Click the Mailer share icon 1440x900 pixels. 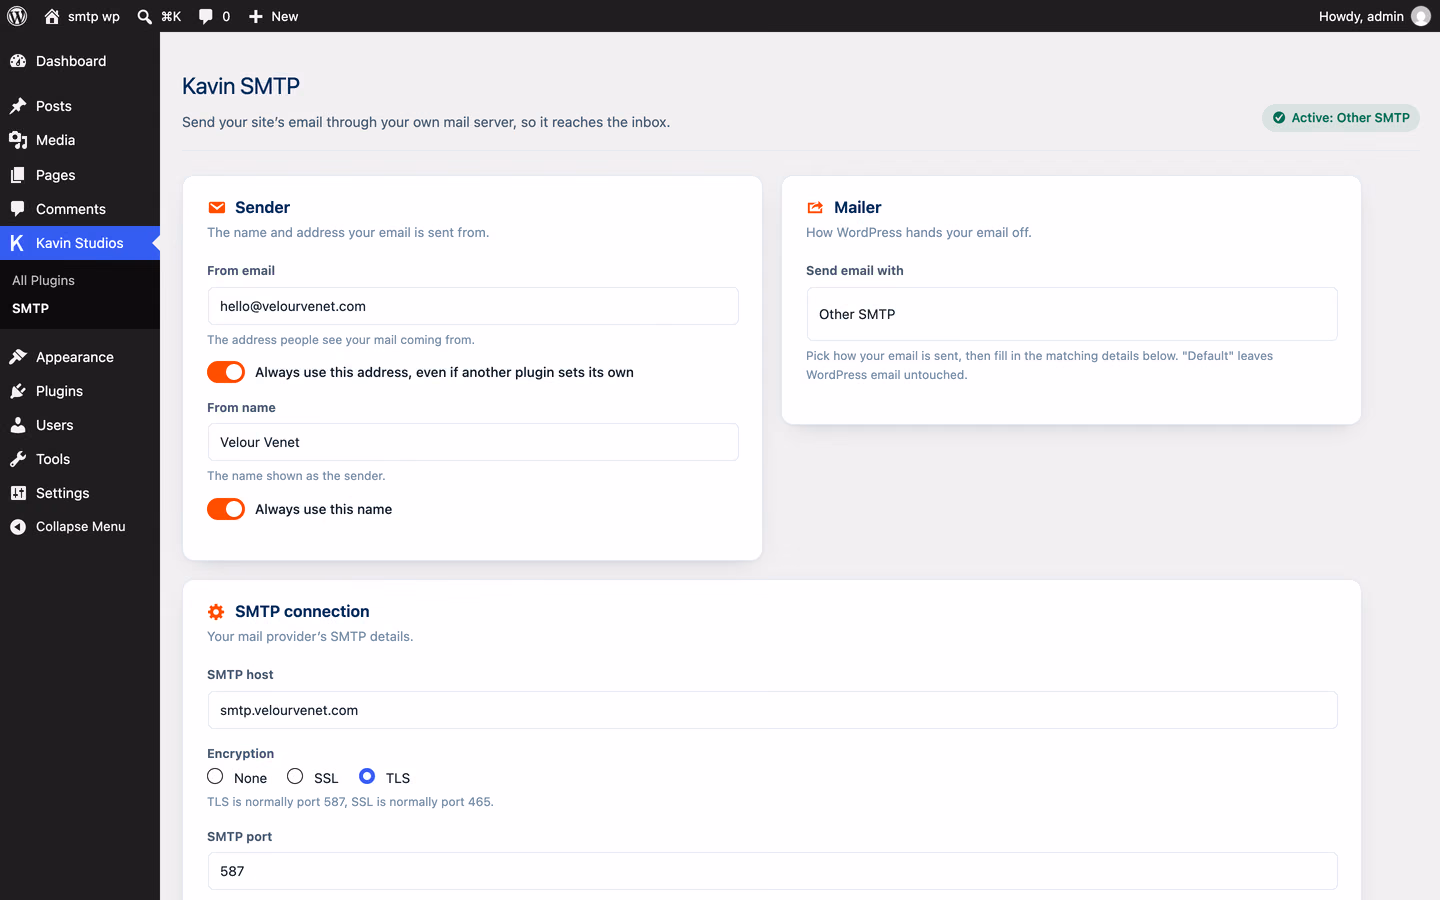[815, 207]
